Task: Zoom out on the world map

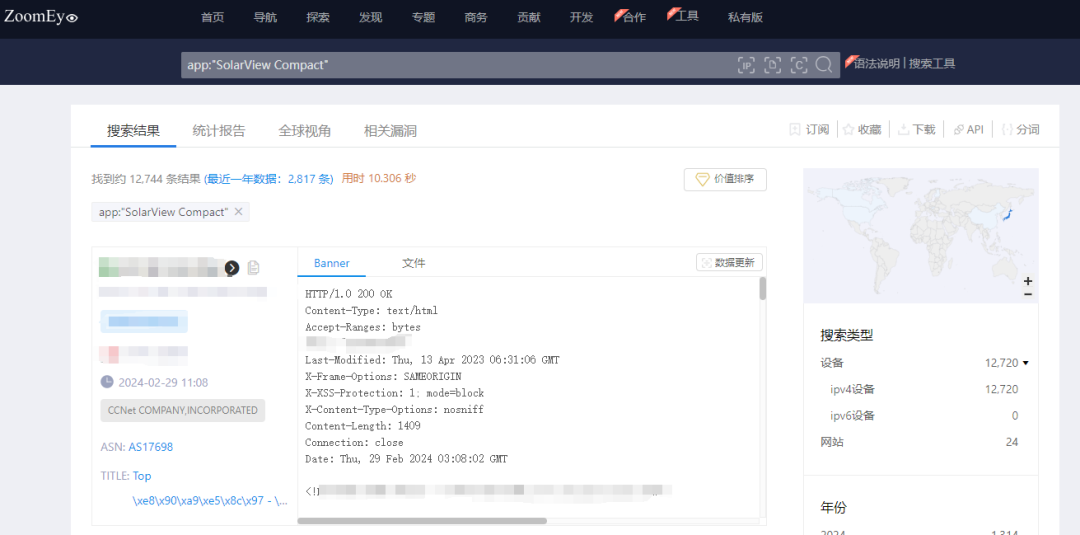Action: (1028, 294)
